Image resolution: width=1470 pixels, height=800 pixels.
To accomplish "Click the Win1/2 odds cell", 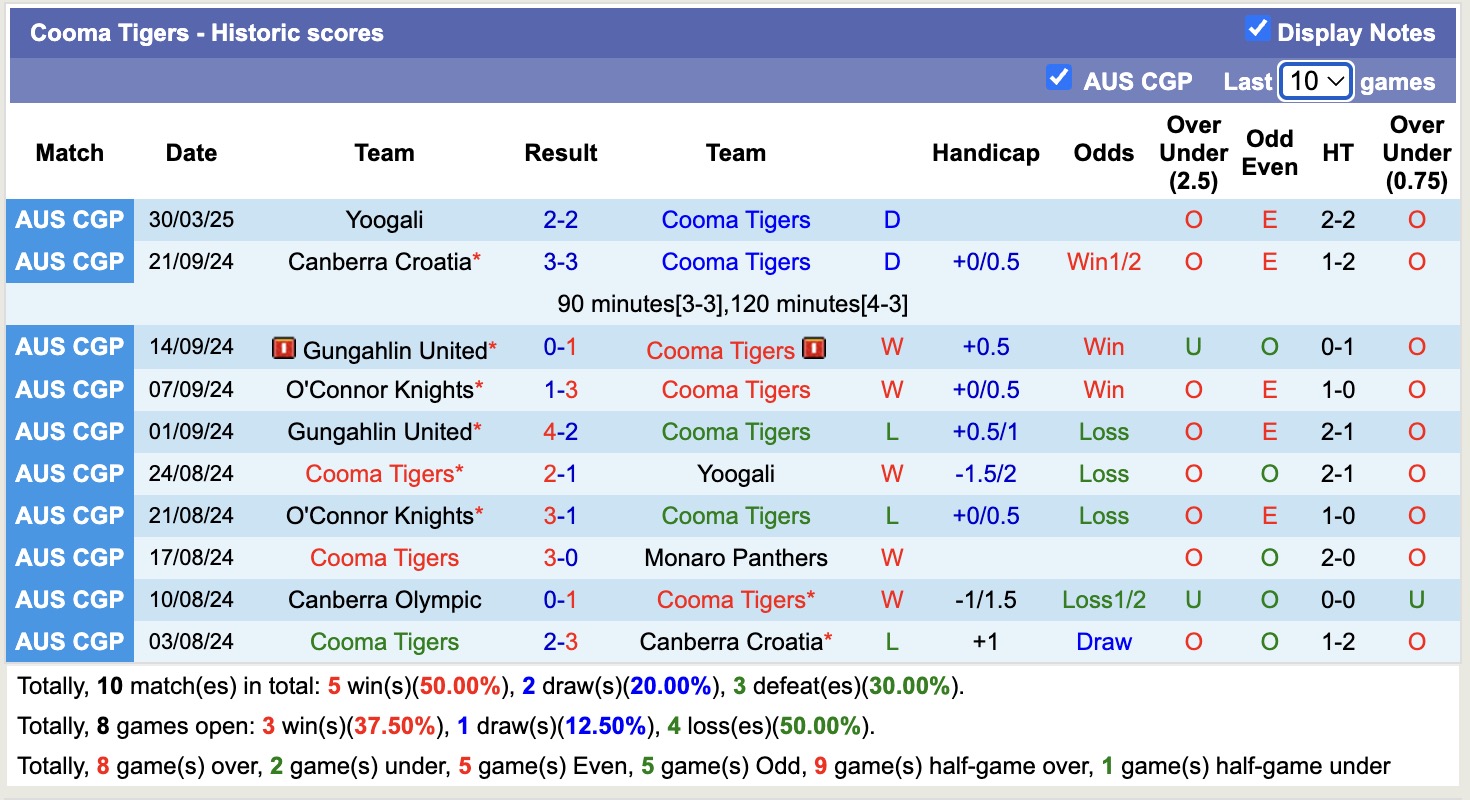I will tap(1103, 261).
